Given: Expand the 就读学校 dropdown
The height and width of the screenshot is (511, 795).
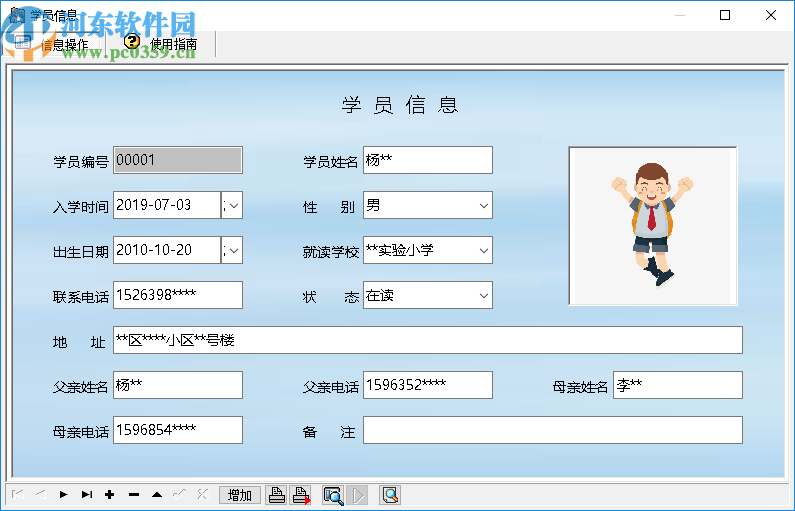Looking at the screenshot, I should tap(484, 250).
